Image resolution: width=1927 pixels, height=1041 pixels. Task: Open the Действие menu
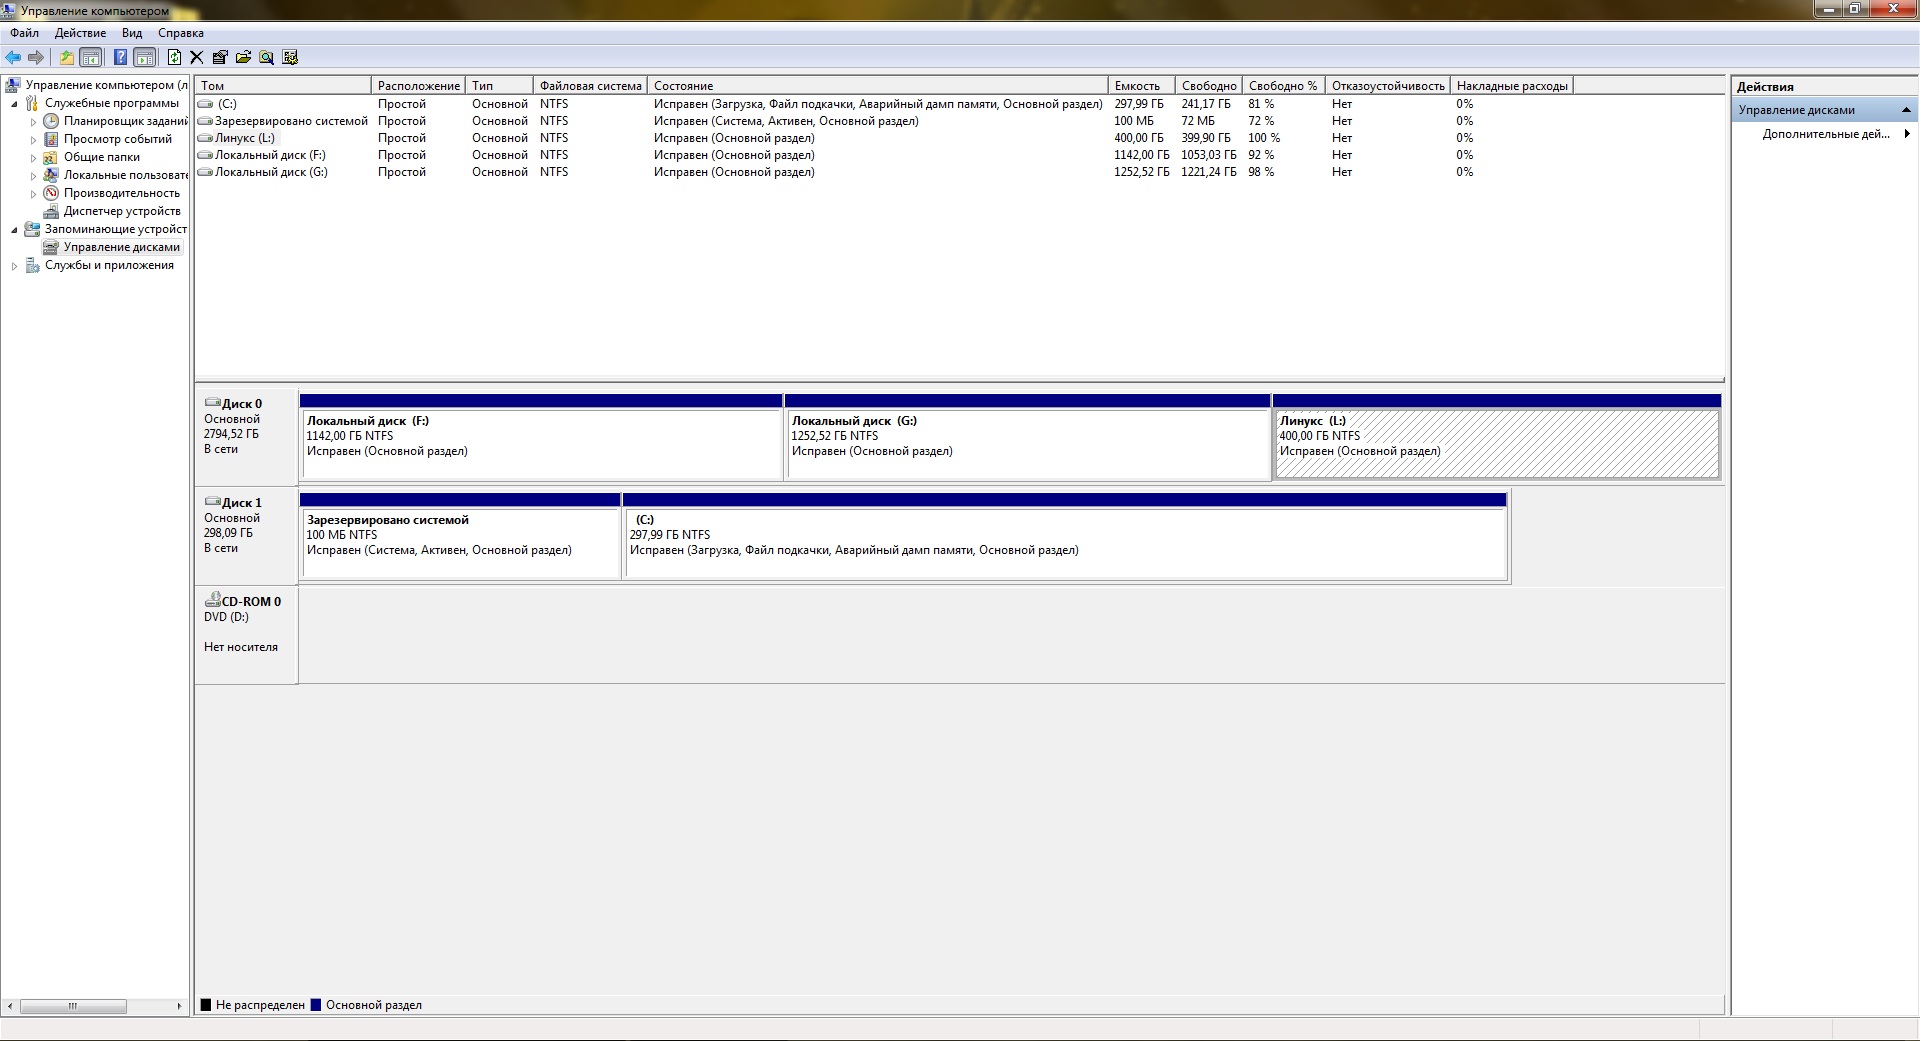[80, 33]
